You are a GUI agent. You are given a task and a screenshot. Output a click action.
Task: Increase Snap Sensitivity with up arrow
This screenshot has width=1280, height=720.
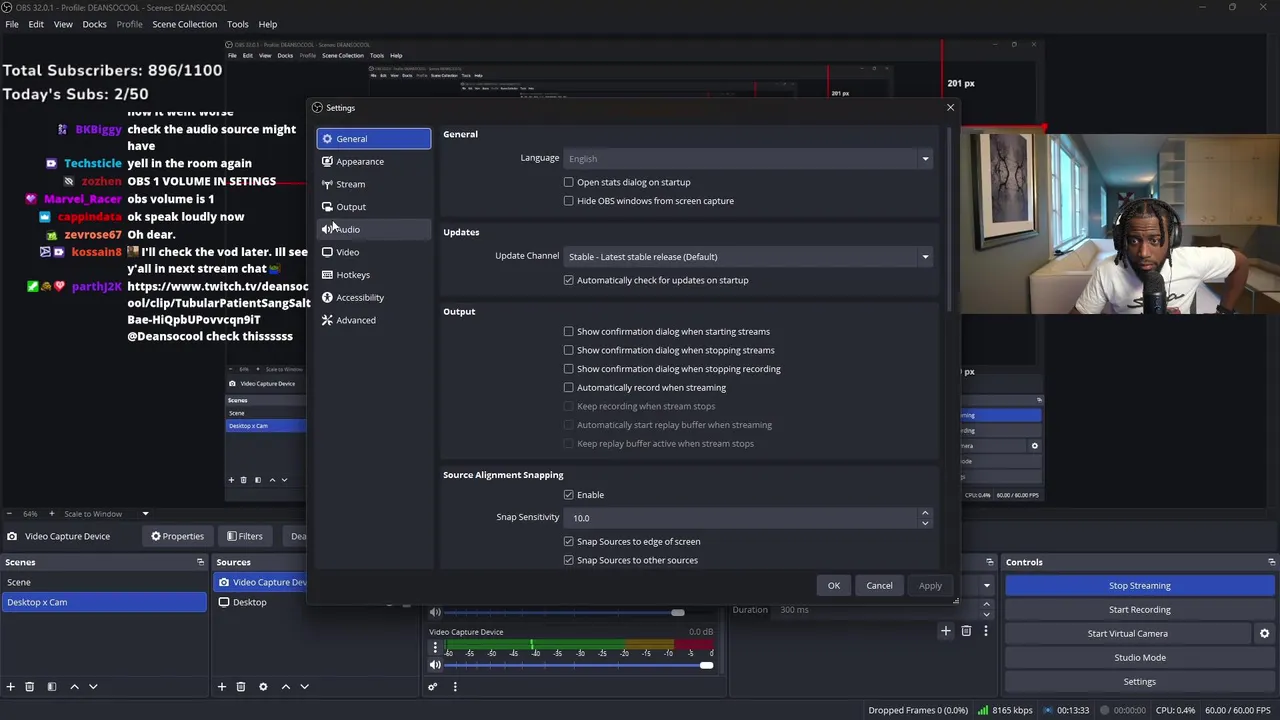pos(925,513)
